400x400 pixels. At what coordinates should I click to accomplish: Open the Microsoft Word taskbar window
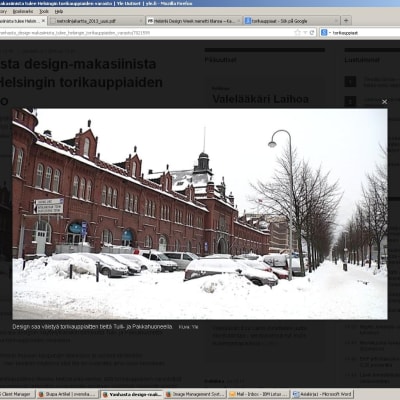tap(322, 394)
